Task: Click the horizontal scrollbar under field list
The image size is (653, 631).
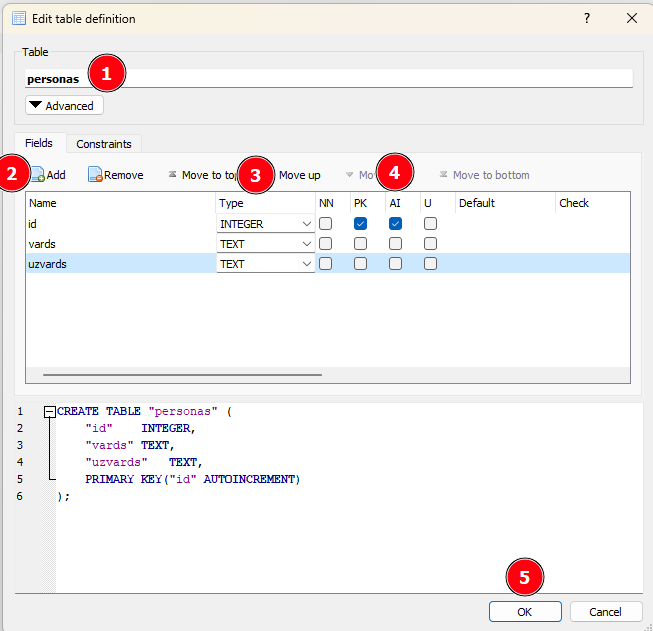Action: tap(180, 375)
